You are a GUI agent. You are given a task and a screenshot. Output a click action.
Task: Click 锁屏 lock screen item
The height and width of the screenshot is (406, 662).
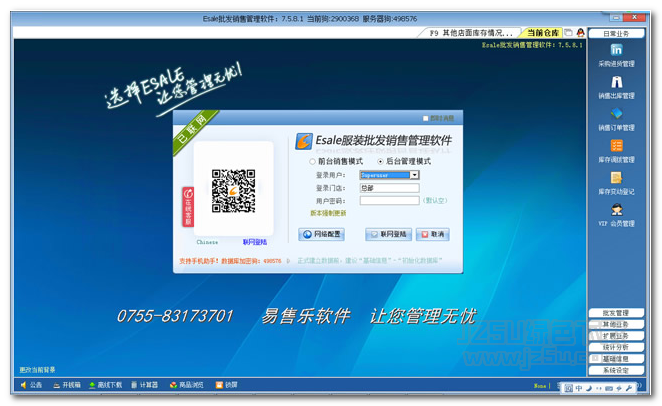(227, 385)
